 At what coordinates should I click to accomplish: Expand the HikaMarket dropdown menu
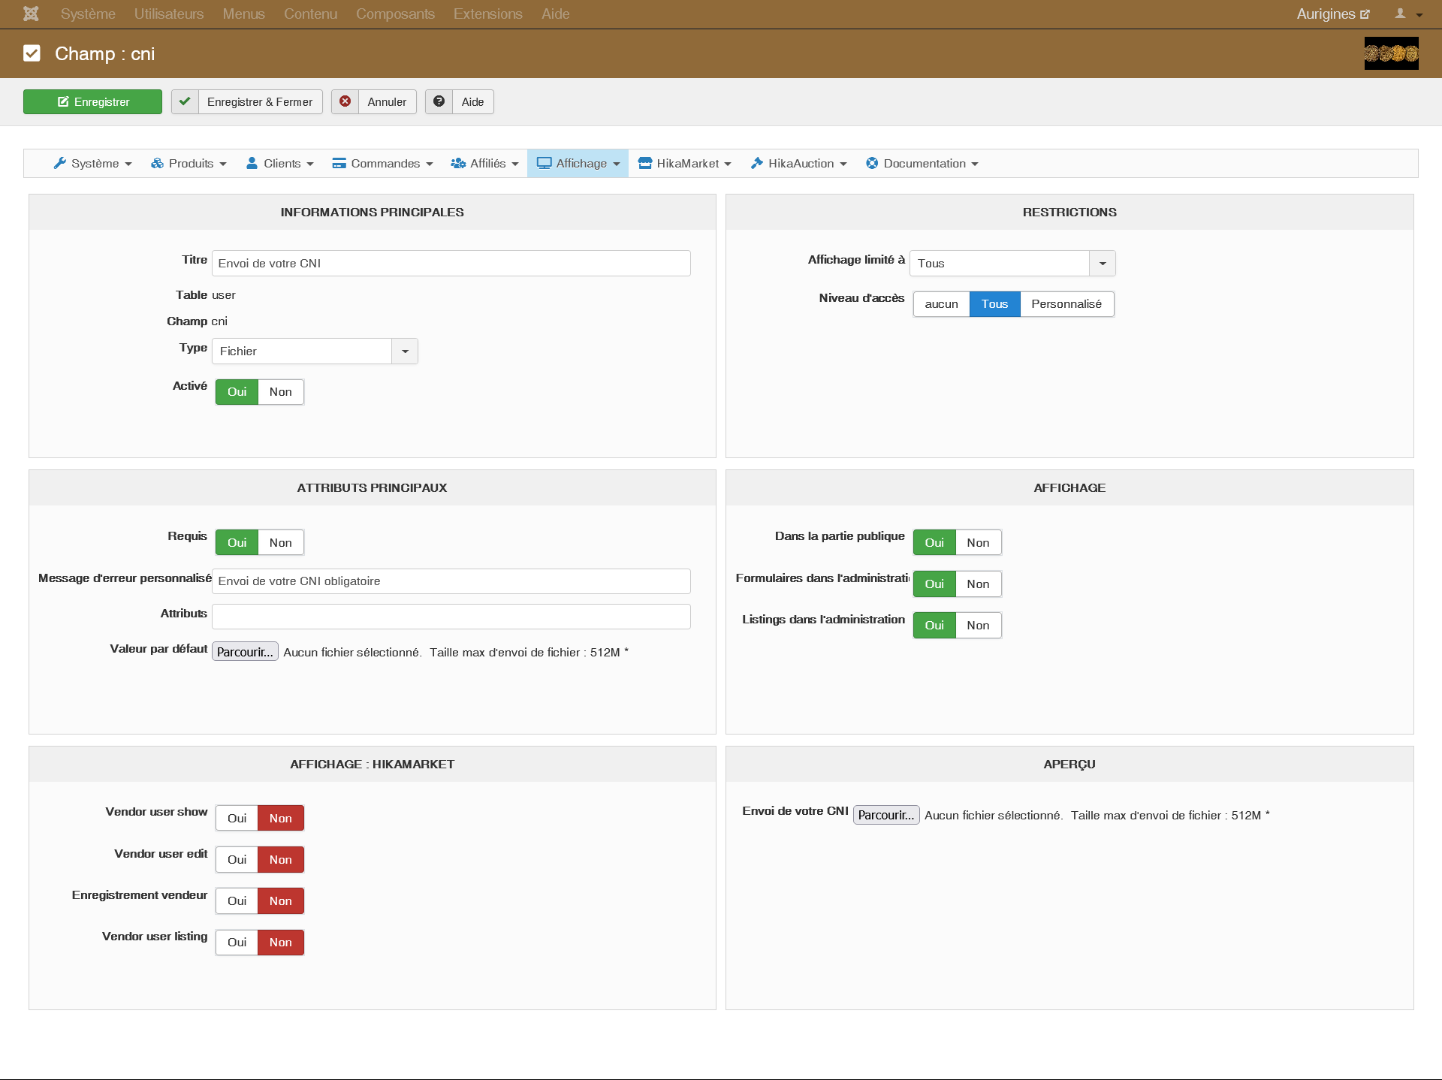pos(685,164)
